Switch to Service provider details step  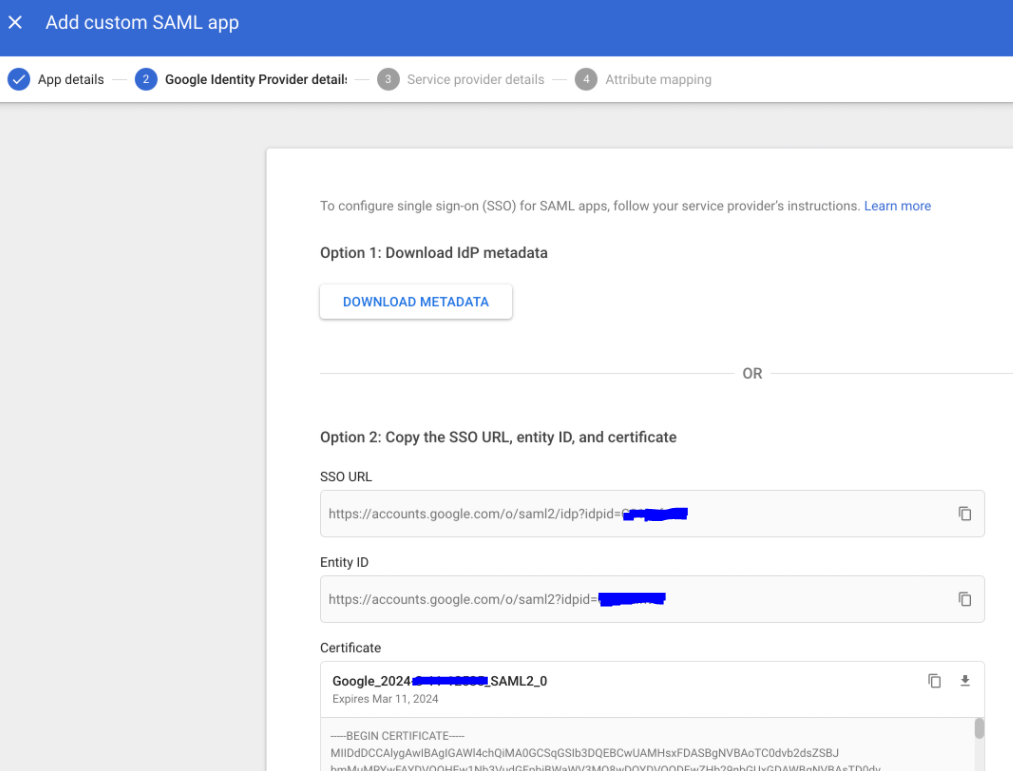point(475,79)
